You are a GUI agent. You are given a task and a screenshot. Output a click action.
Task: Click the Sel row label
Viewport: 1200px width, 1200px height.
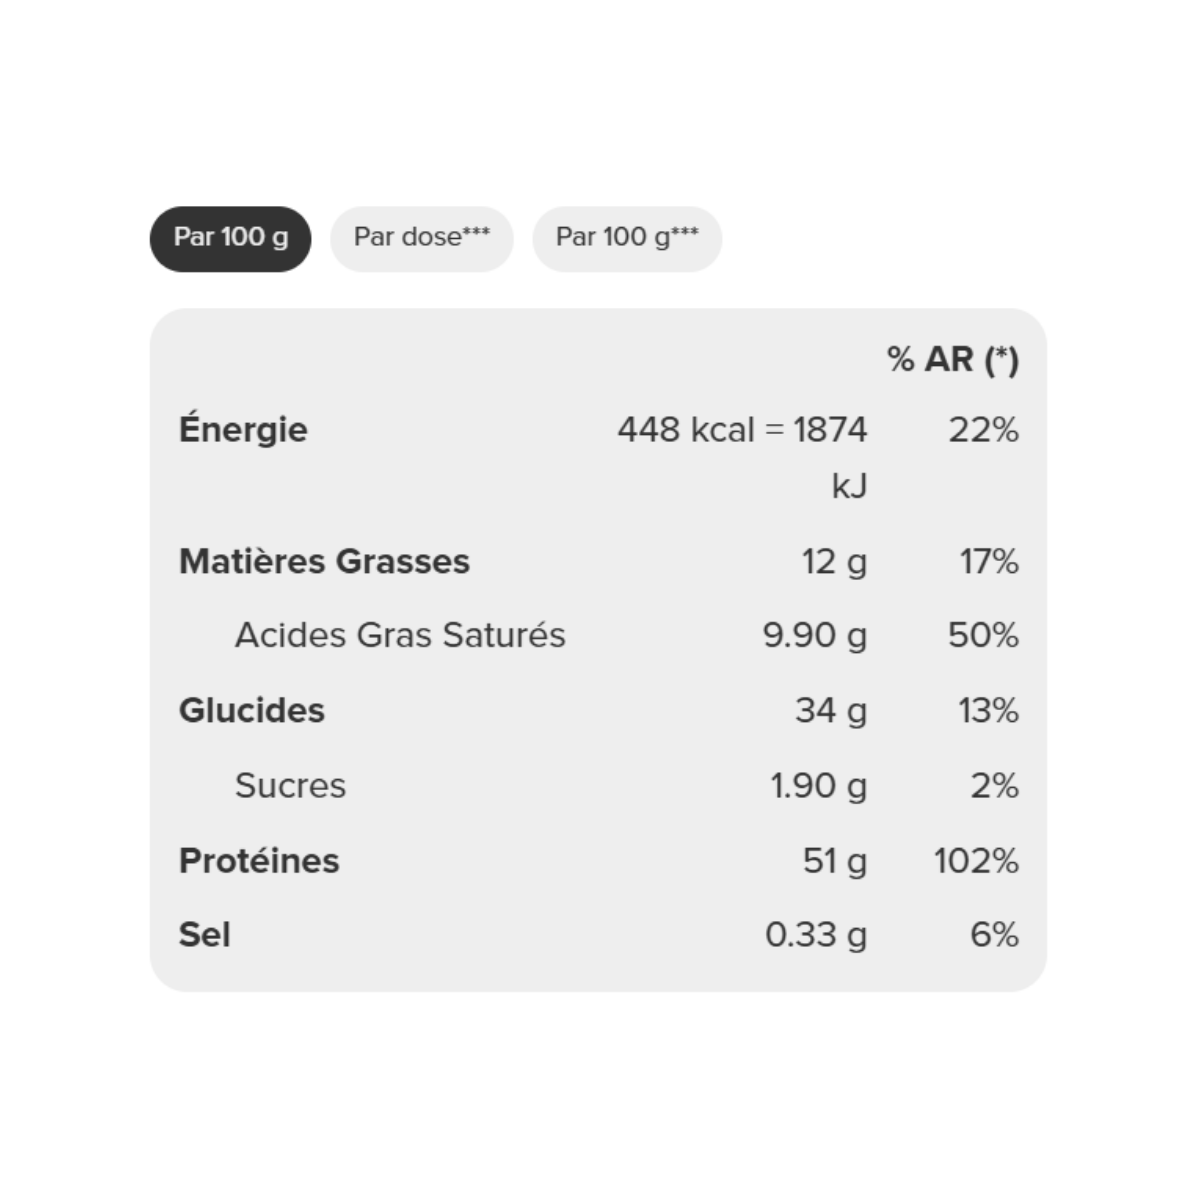pyautogui.click(x=204, y=934)
